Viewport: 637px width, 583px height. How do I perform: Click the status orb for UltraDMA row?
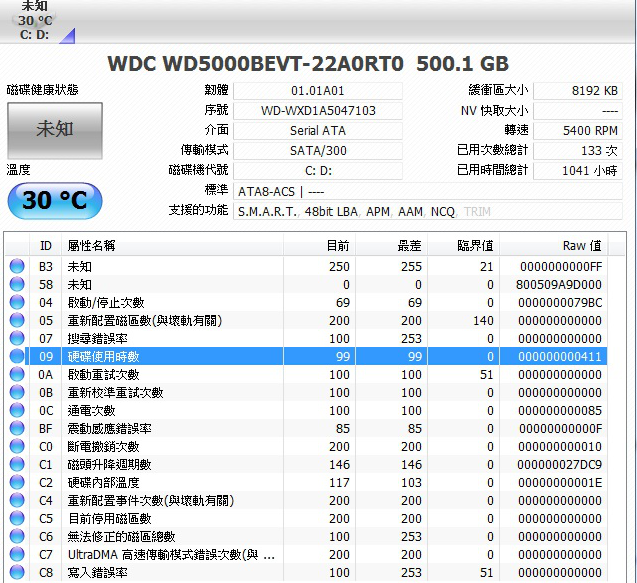tap(17, 555)
